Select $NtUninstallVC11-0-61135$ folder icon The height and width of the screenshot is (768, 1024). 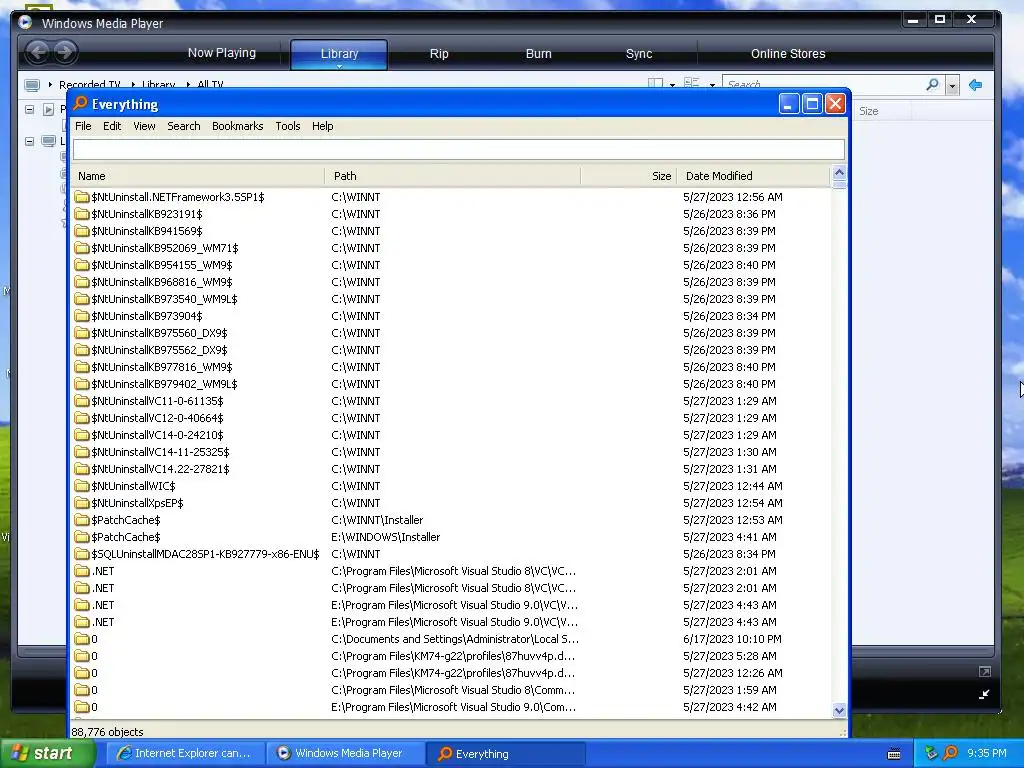tap(82, 400)
